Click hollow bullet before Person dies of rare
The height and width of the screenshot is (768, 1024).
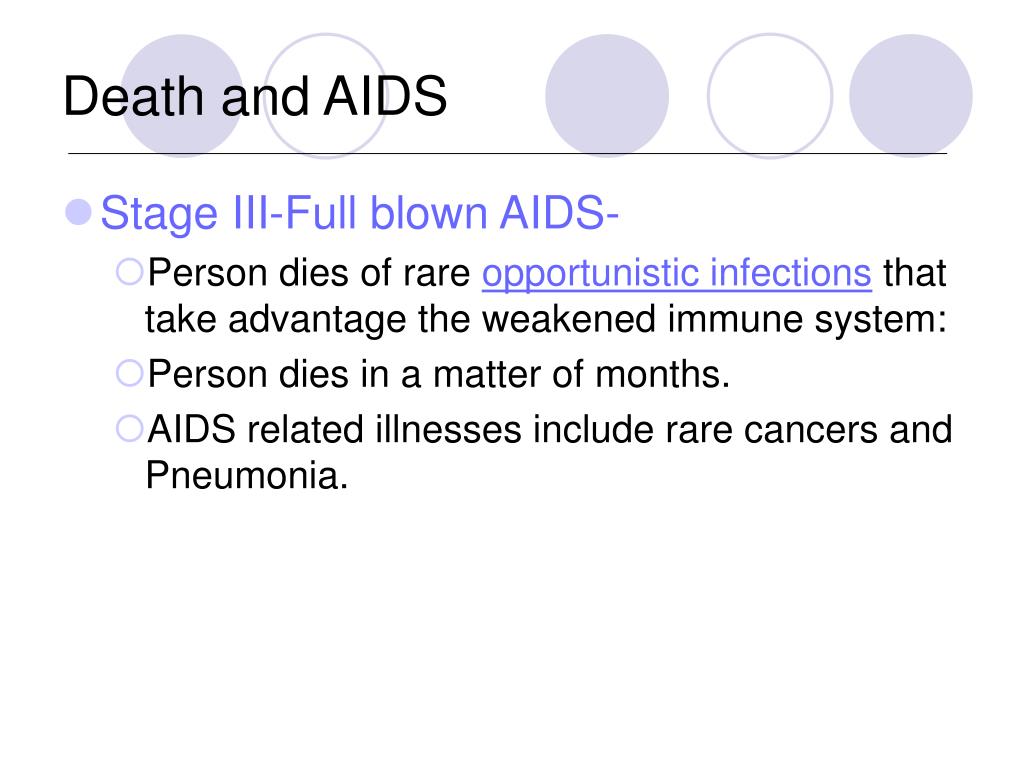click(x=129, y=272)
